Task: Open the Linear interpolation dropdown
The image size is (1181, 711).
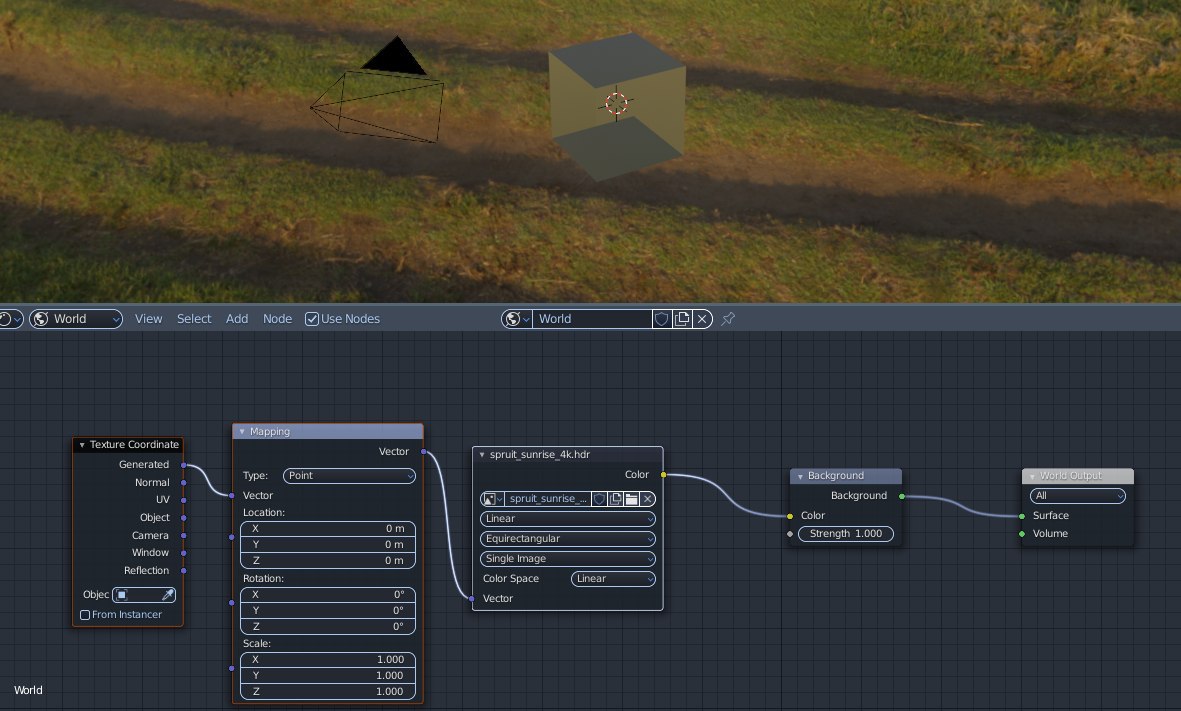Action: (568, 518)
